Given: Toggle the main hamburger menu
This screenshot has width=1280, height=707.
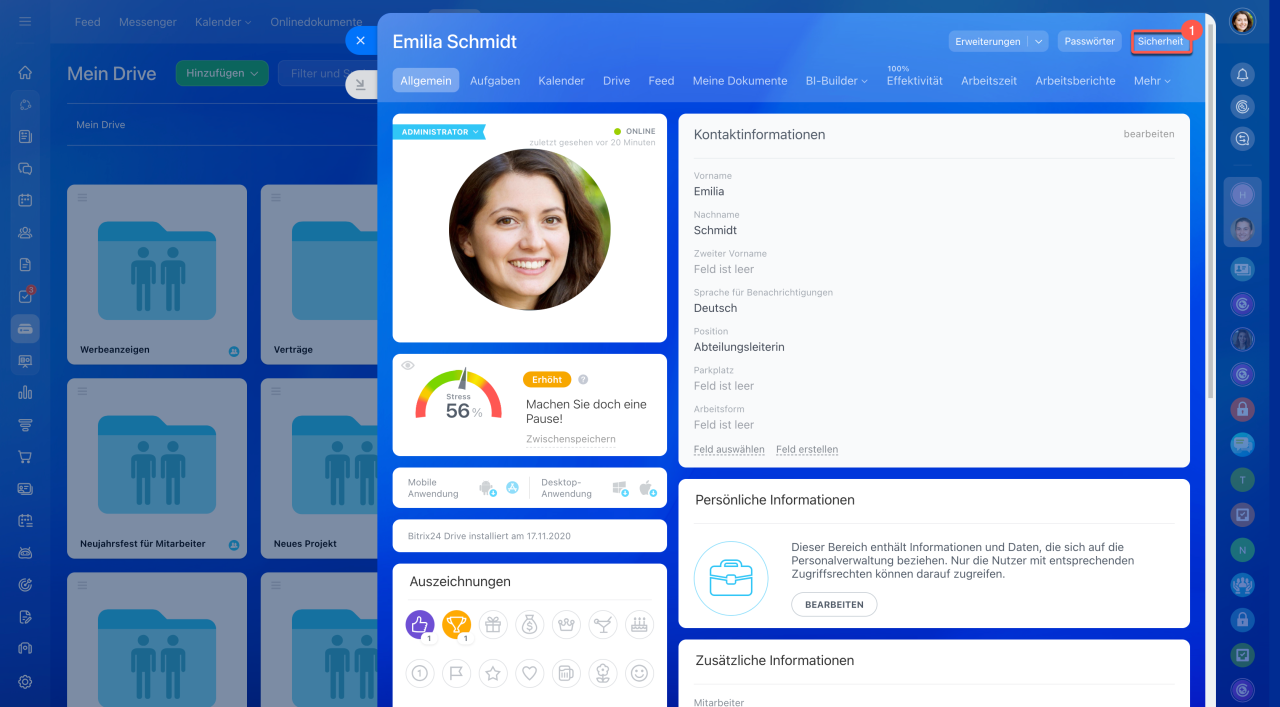Looking at the screenshot, I should (25, 21).
